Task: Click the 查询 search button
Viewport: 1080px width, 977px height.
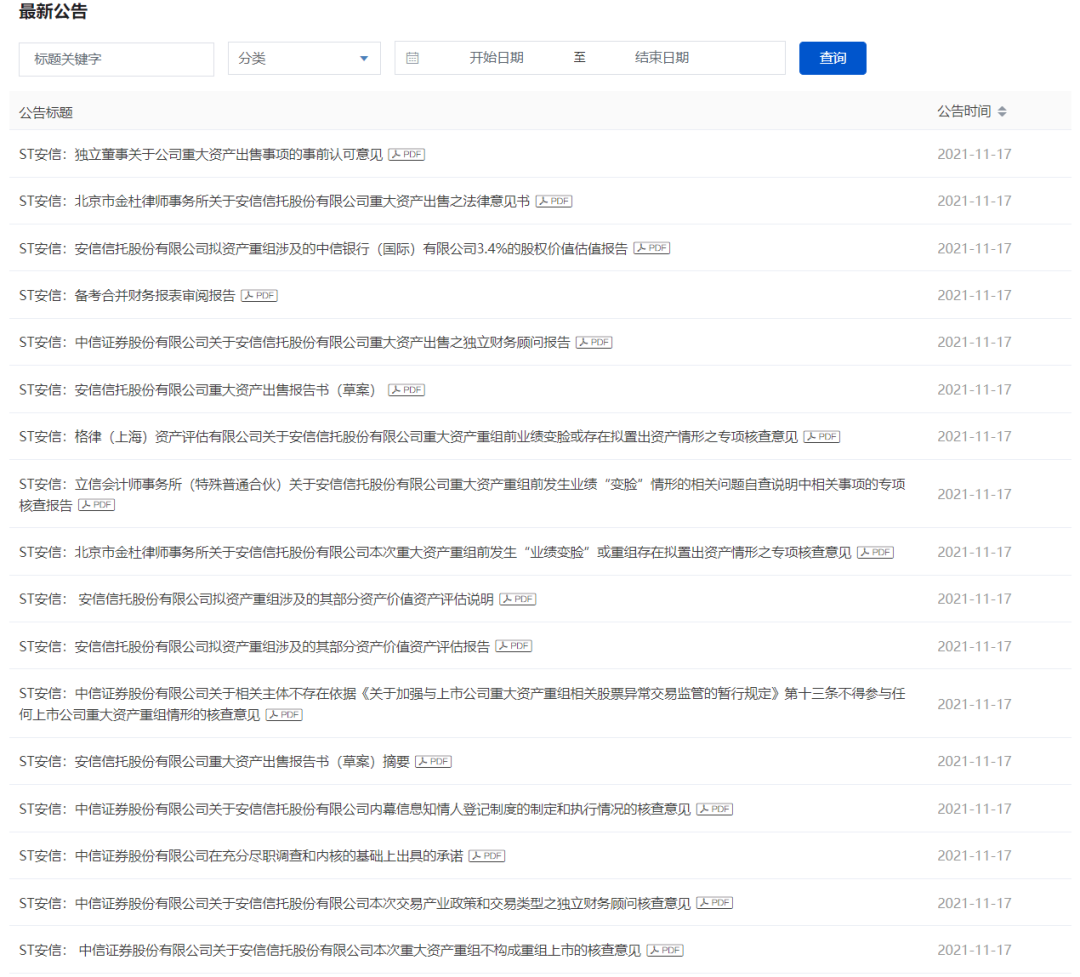Action: (832, 58)
